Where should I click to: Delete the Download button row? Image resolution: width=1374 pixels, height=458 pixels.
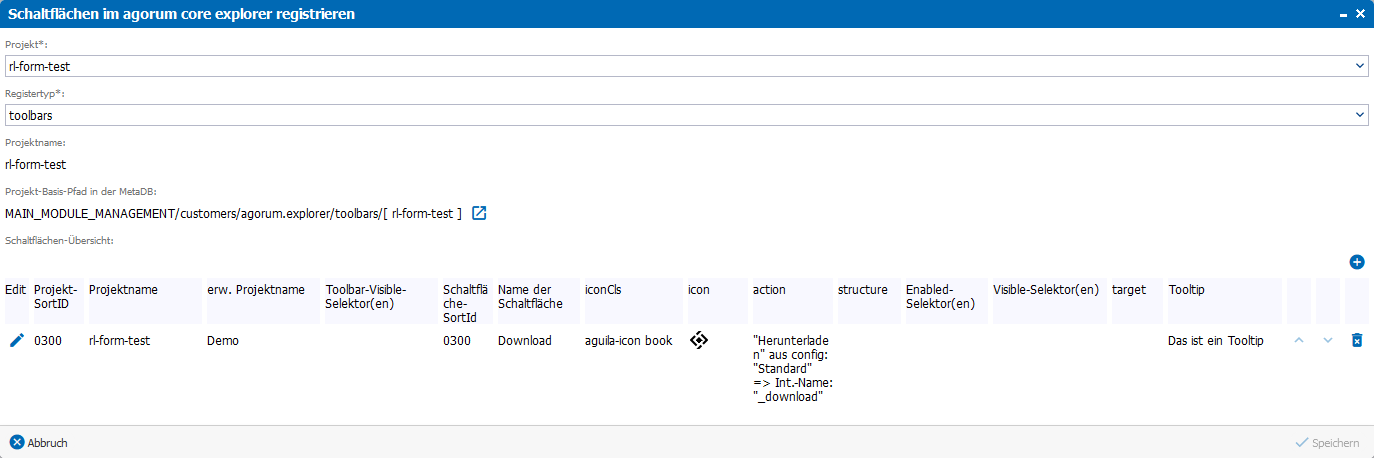pyautogui.click(x=1357, y=341)
